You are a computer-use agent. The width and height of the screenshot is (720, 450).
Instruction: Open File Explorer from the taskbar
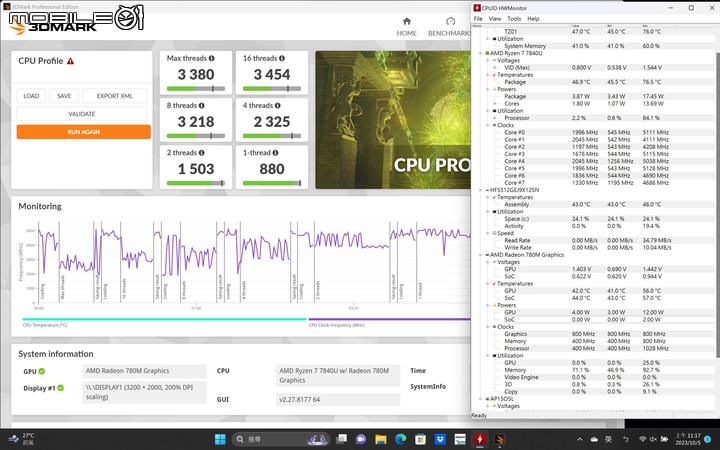click(381, 439)
